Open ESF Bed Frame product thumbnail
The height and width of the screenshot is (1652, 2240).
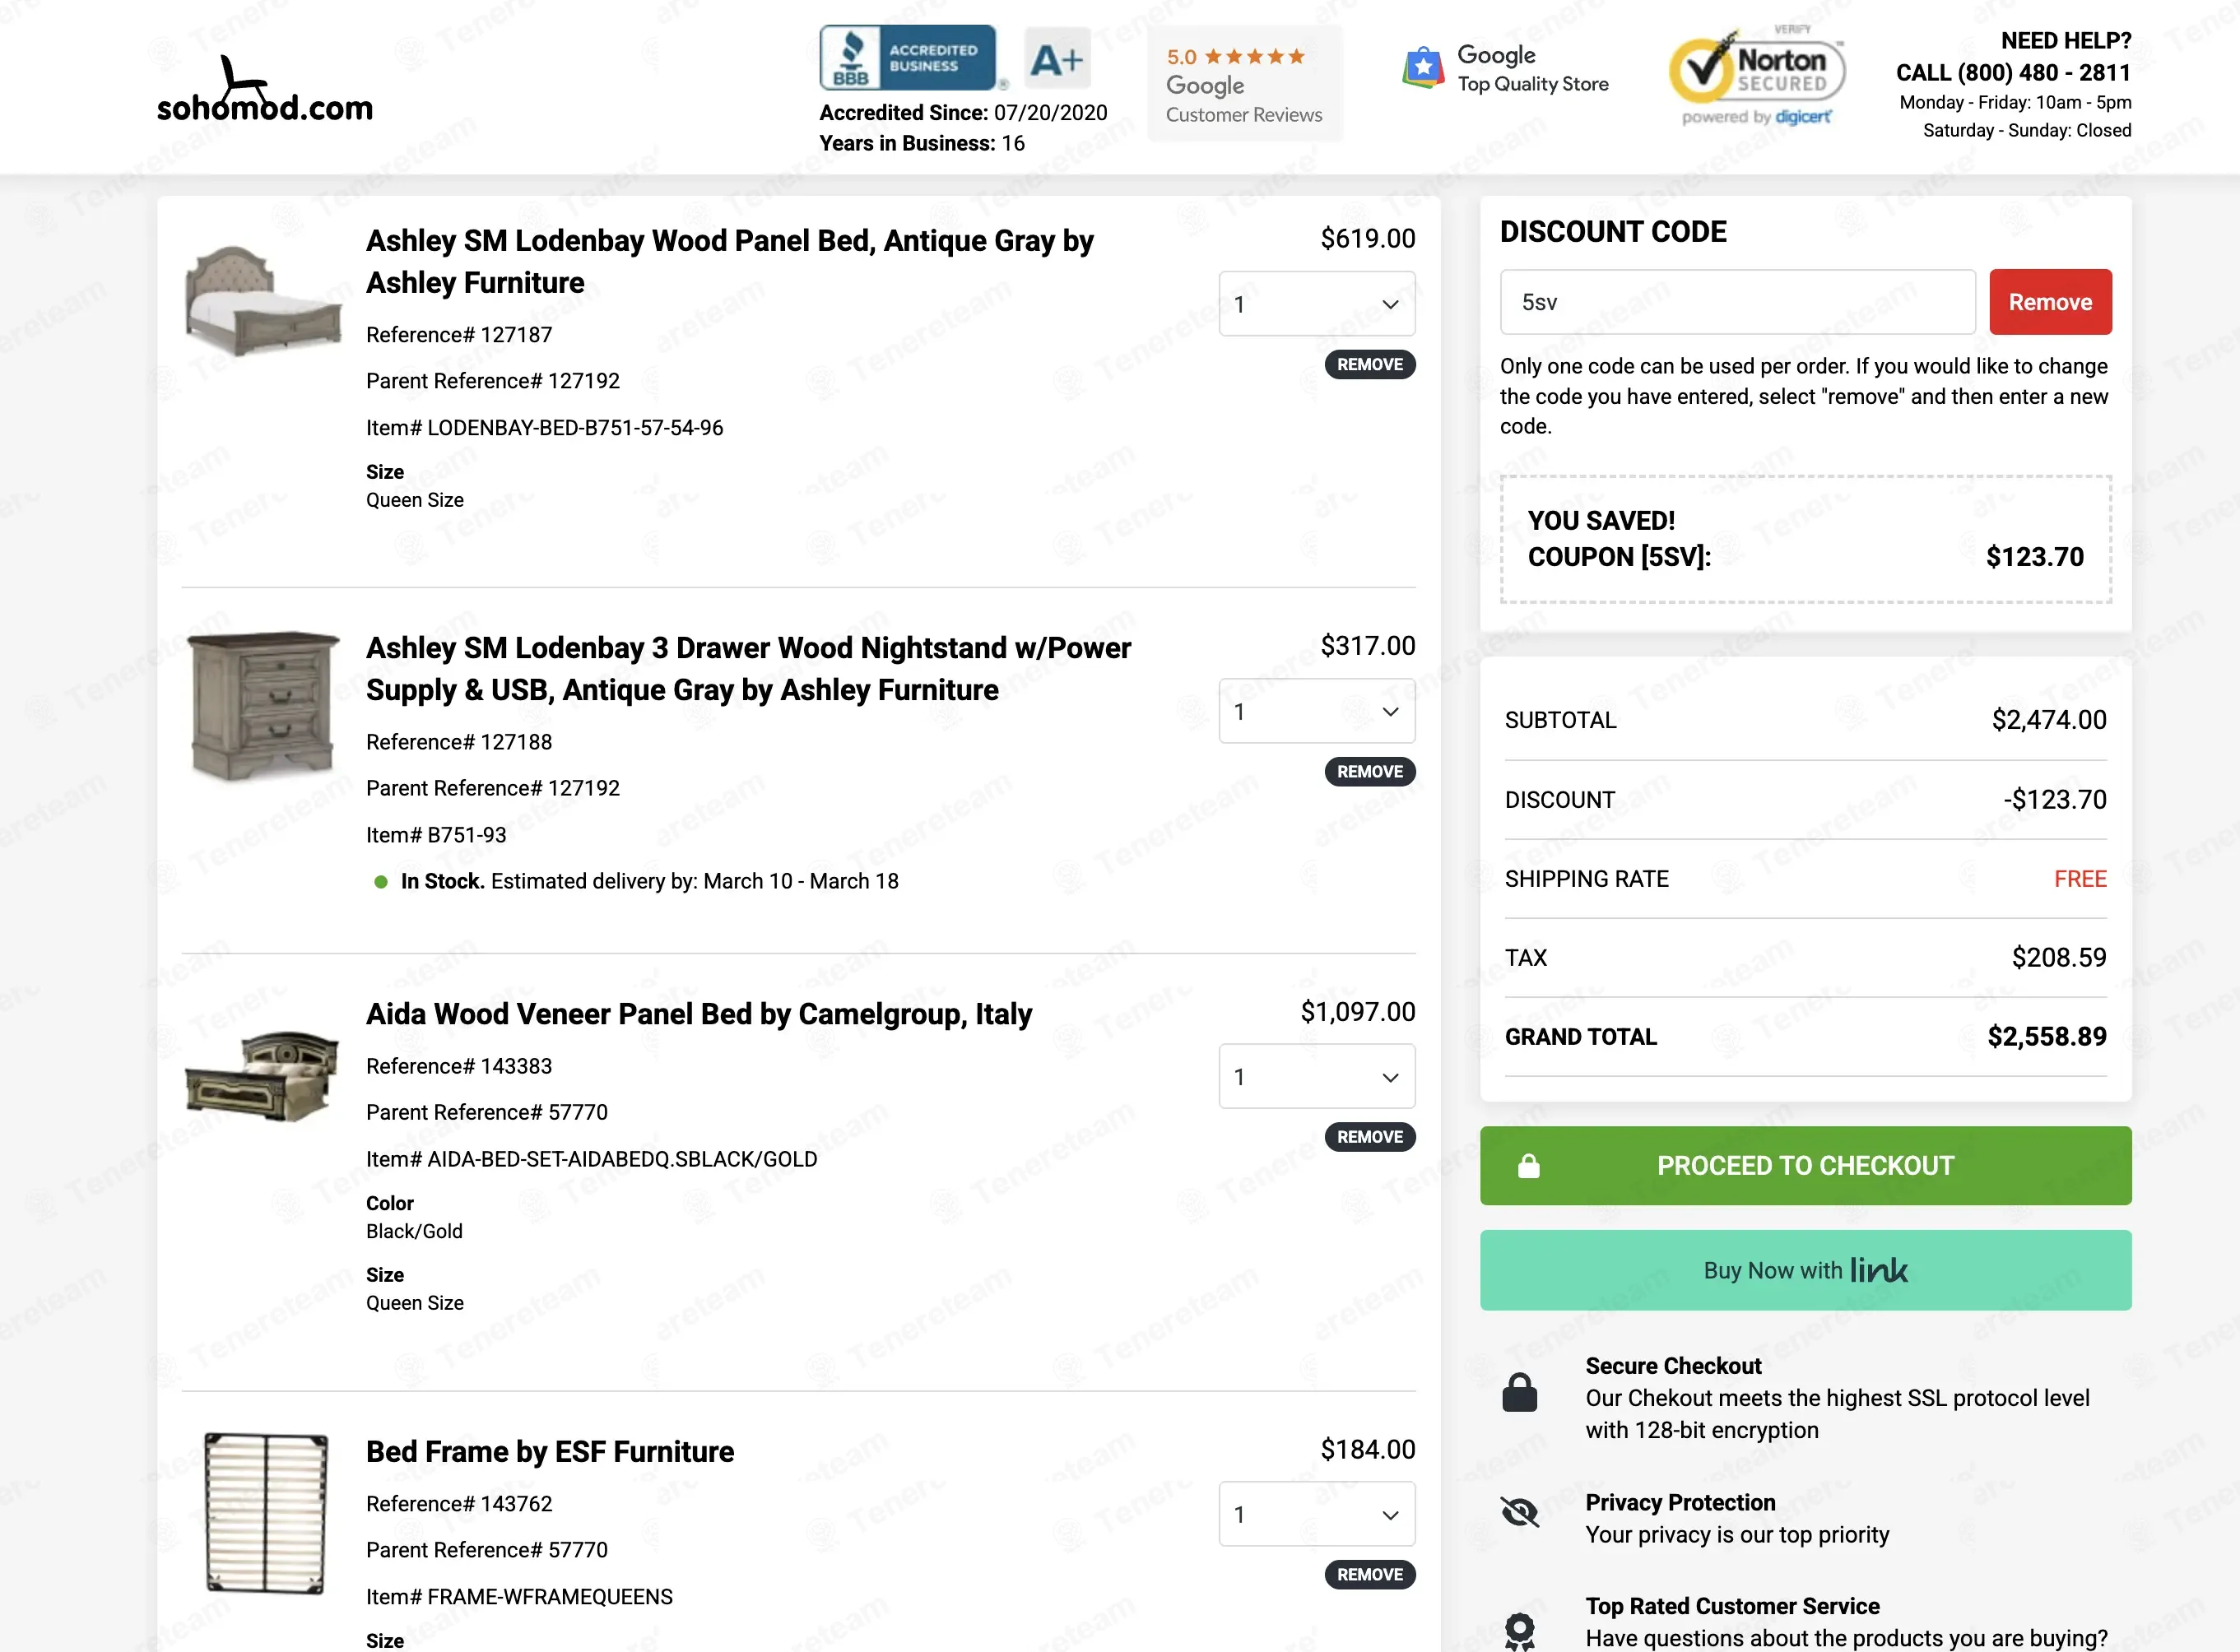tap(266, 1513)
